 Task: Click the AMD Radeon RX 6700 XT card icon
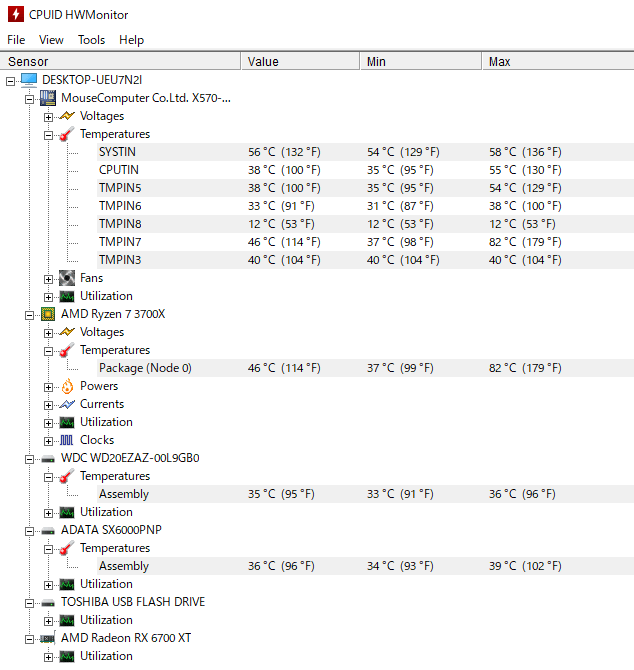coord(47,638)
